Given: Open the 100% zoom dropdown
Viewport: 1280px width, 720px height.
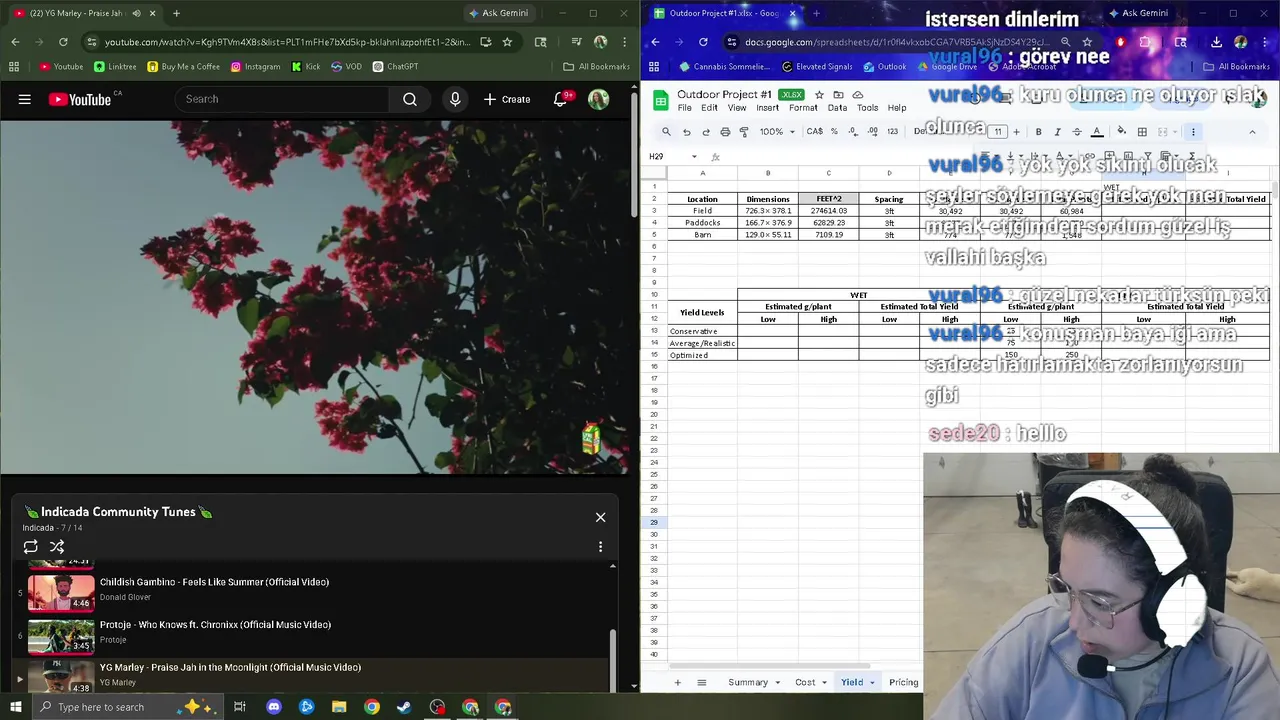Looking at the screenshot, I should click(x=777, y=132).
